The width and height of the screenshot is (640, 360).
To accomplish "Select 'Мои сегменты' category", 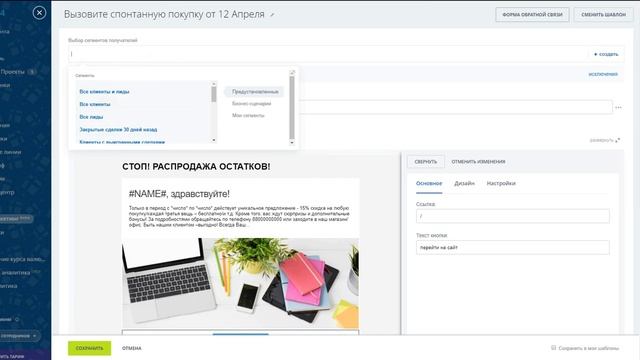I will point(248,116).
